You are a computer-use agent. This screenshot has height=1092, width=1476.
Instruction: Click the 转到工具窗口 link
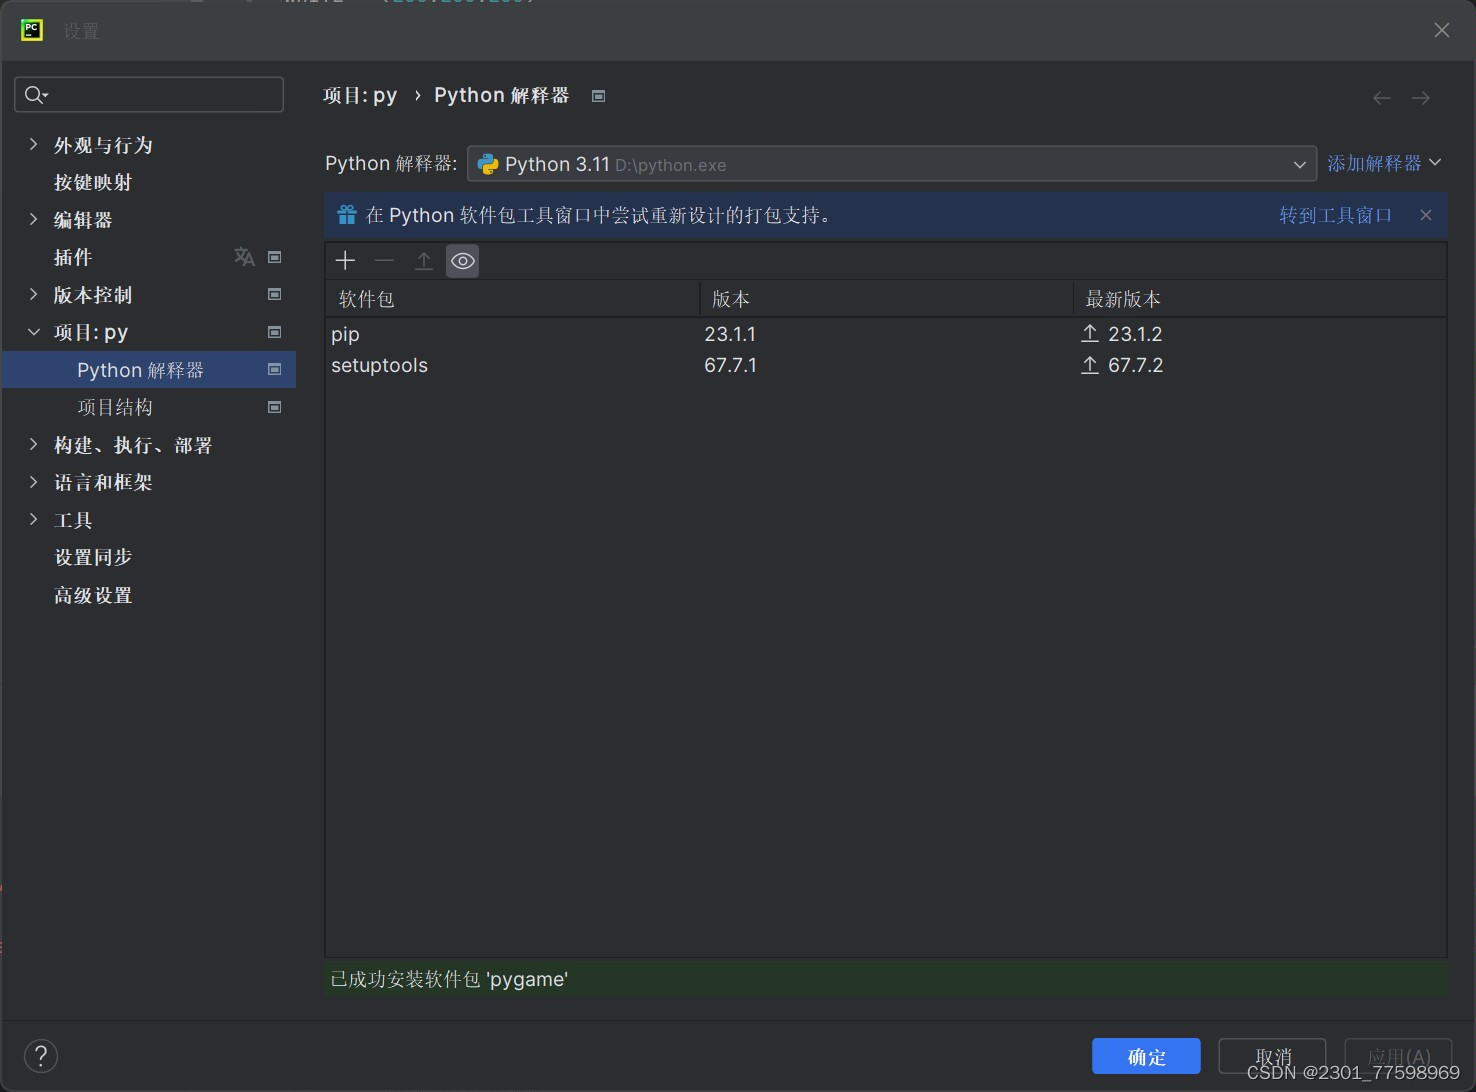1335,215
